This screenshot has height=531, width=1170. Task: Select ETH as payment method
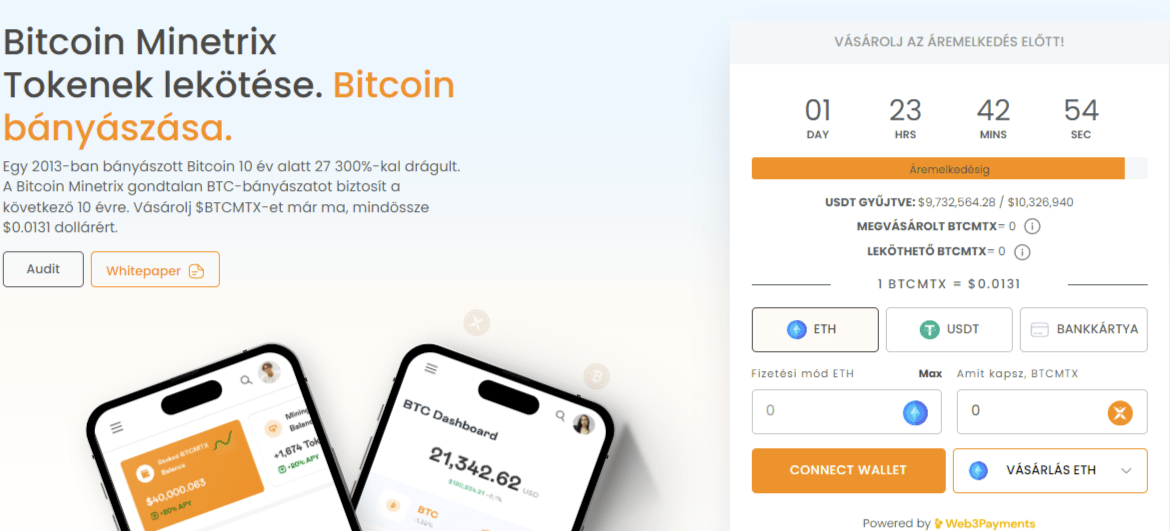(815, 329)
